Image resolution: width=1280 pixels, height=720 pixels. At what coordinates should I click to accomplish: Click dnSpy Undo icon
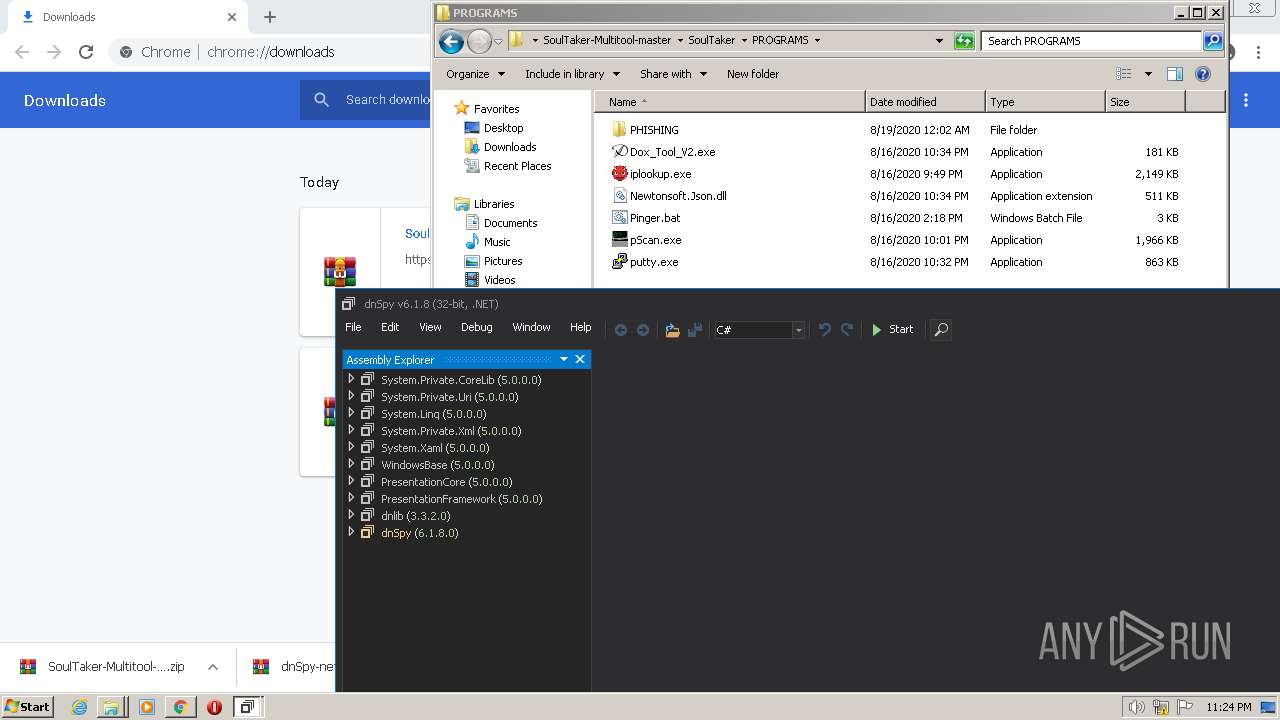(x=825, y=329)
